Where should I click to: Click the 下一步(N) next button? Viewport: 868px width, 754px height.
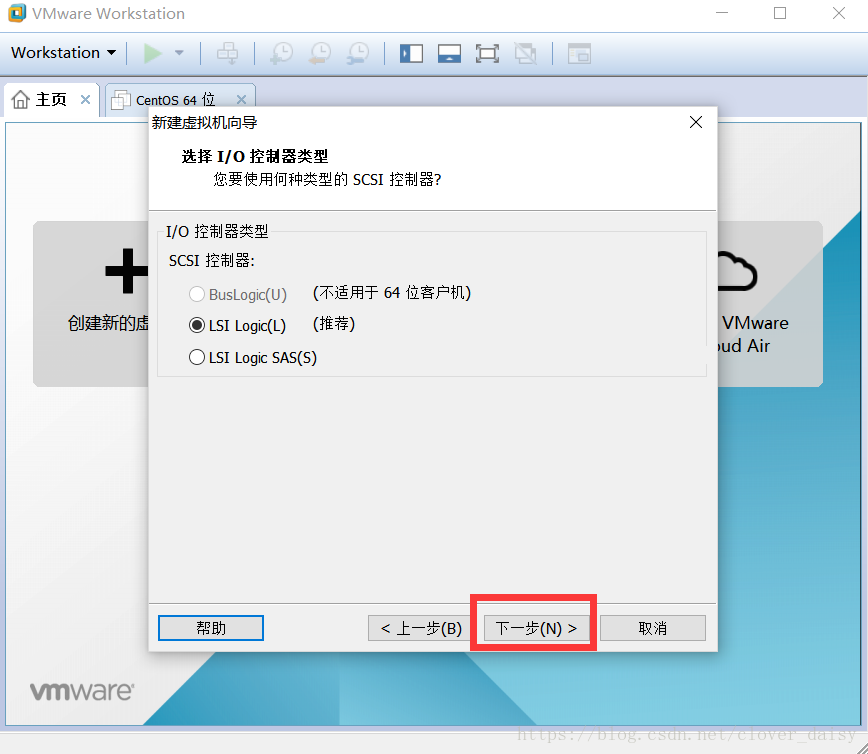[x=536, y=628]
